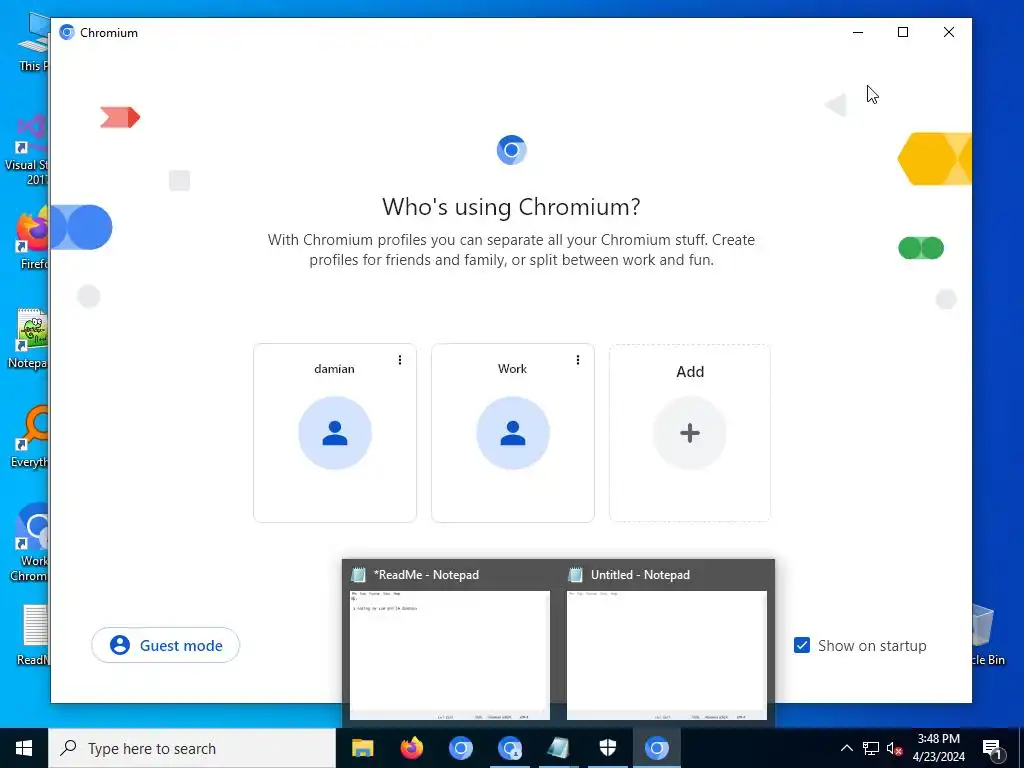Screen dimensions: 1024x768
Task: Close the Chromium profile window
Action: coord(949,32)
